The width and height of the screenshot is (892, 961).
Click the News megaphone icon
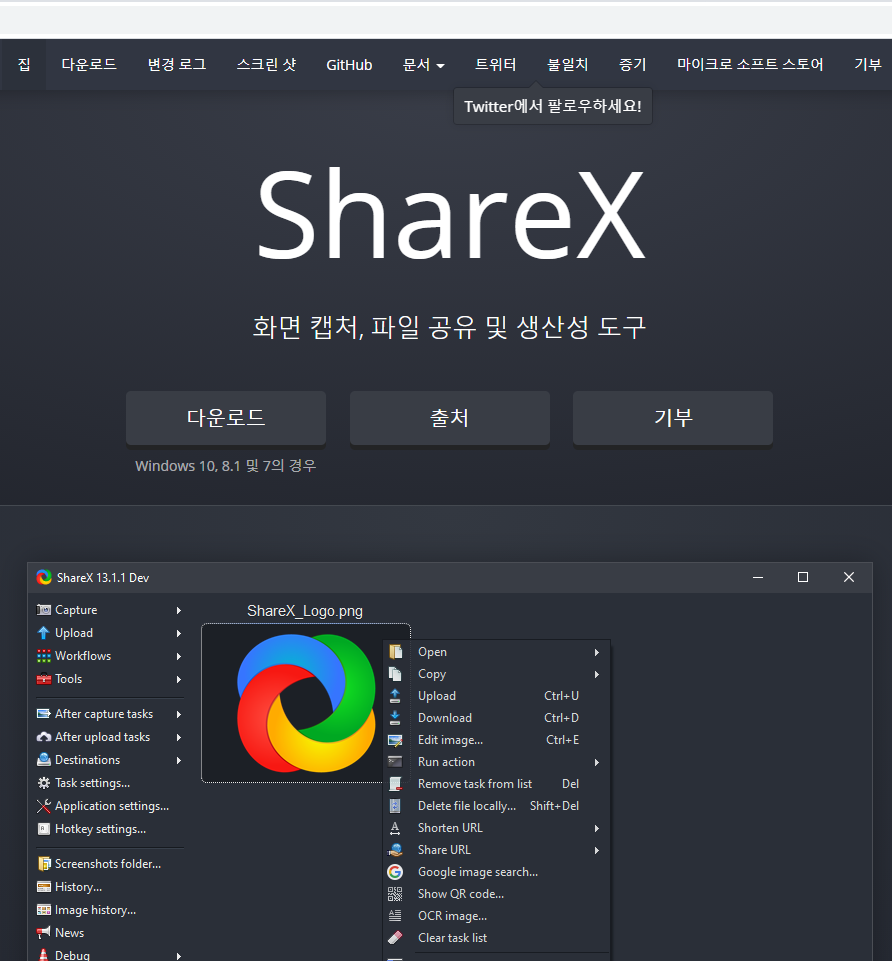click(x=44, y=933)
